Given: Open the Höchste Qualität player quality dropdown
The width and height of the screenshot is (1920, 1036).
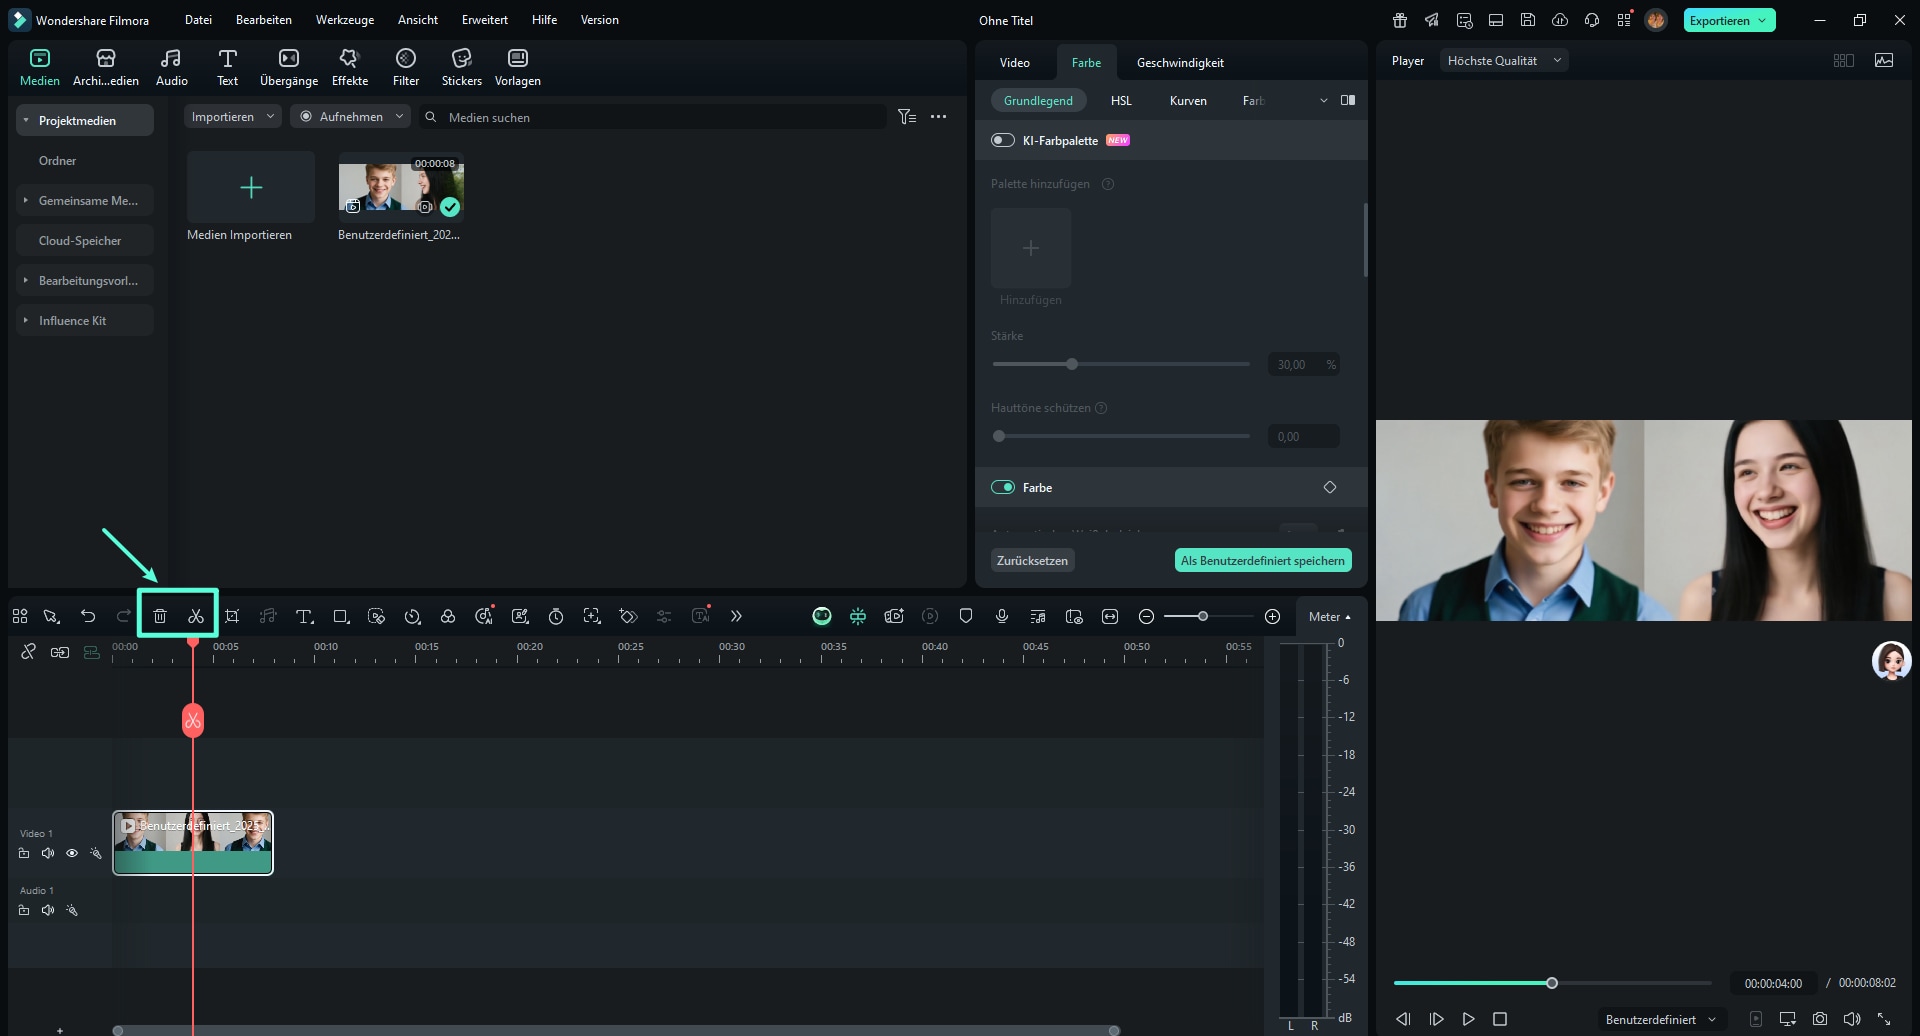Looking at the screenshot, I should click(1504, 61).
